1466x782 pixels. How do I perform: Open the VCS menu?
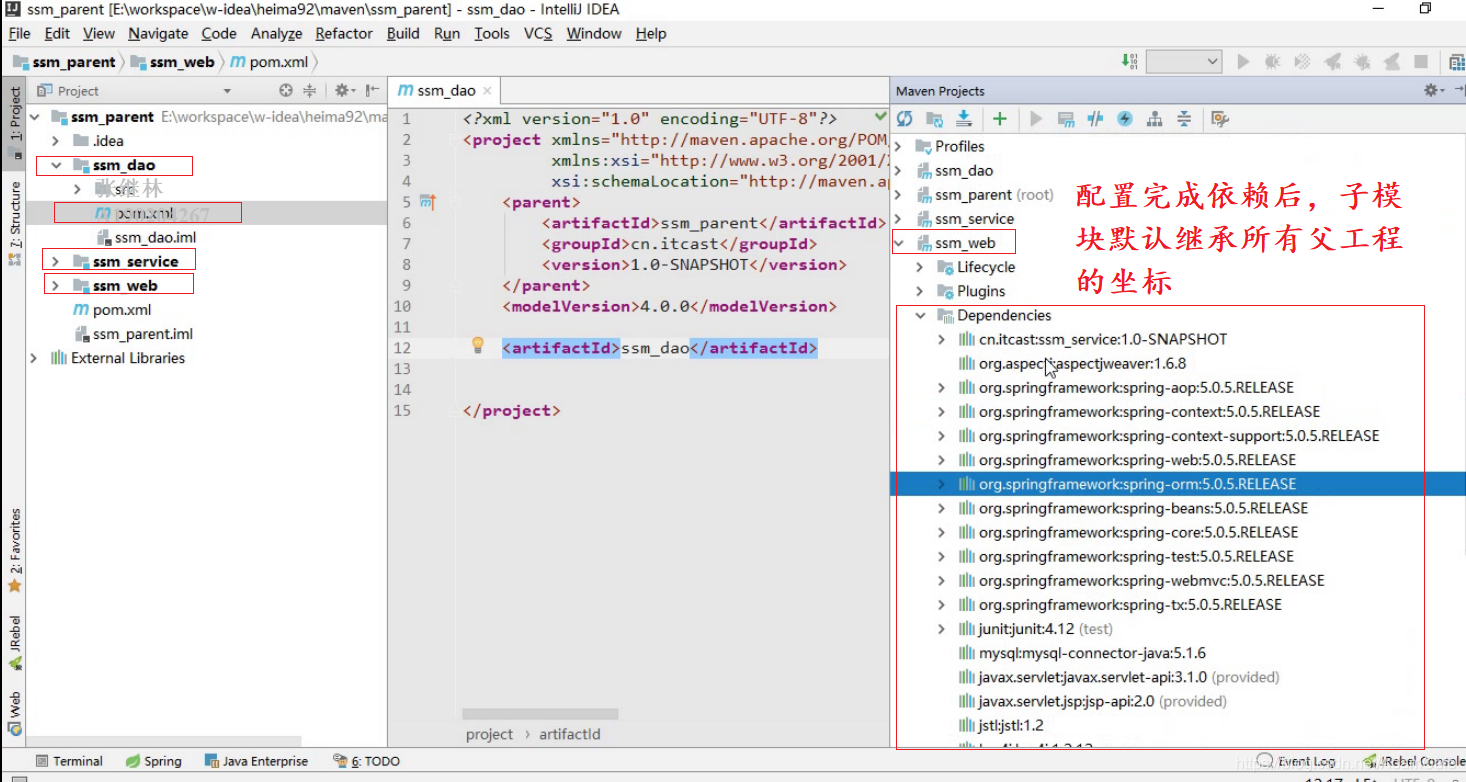[538, 33]
